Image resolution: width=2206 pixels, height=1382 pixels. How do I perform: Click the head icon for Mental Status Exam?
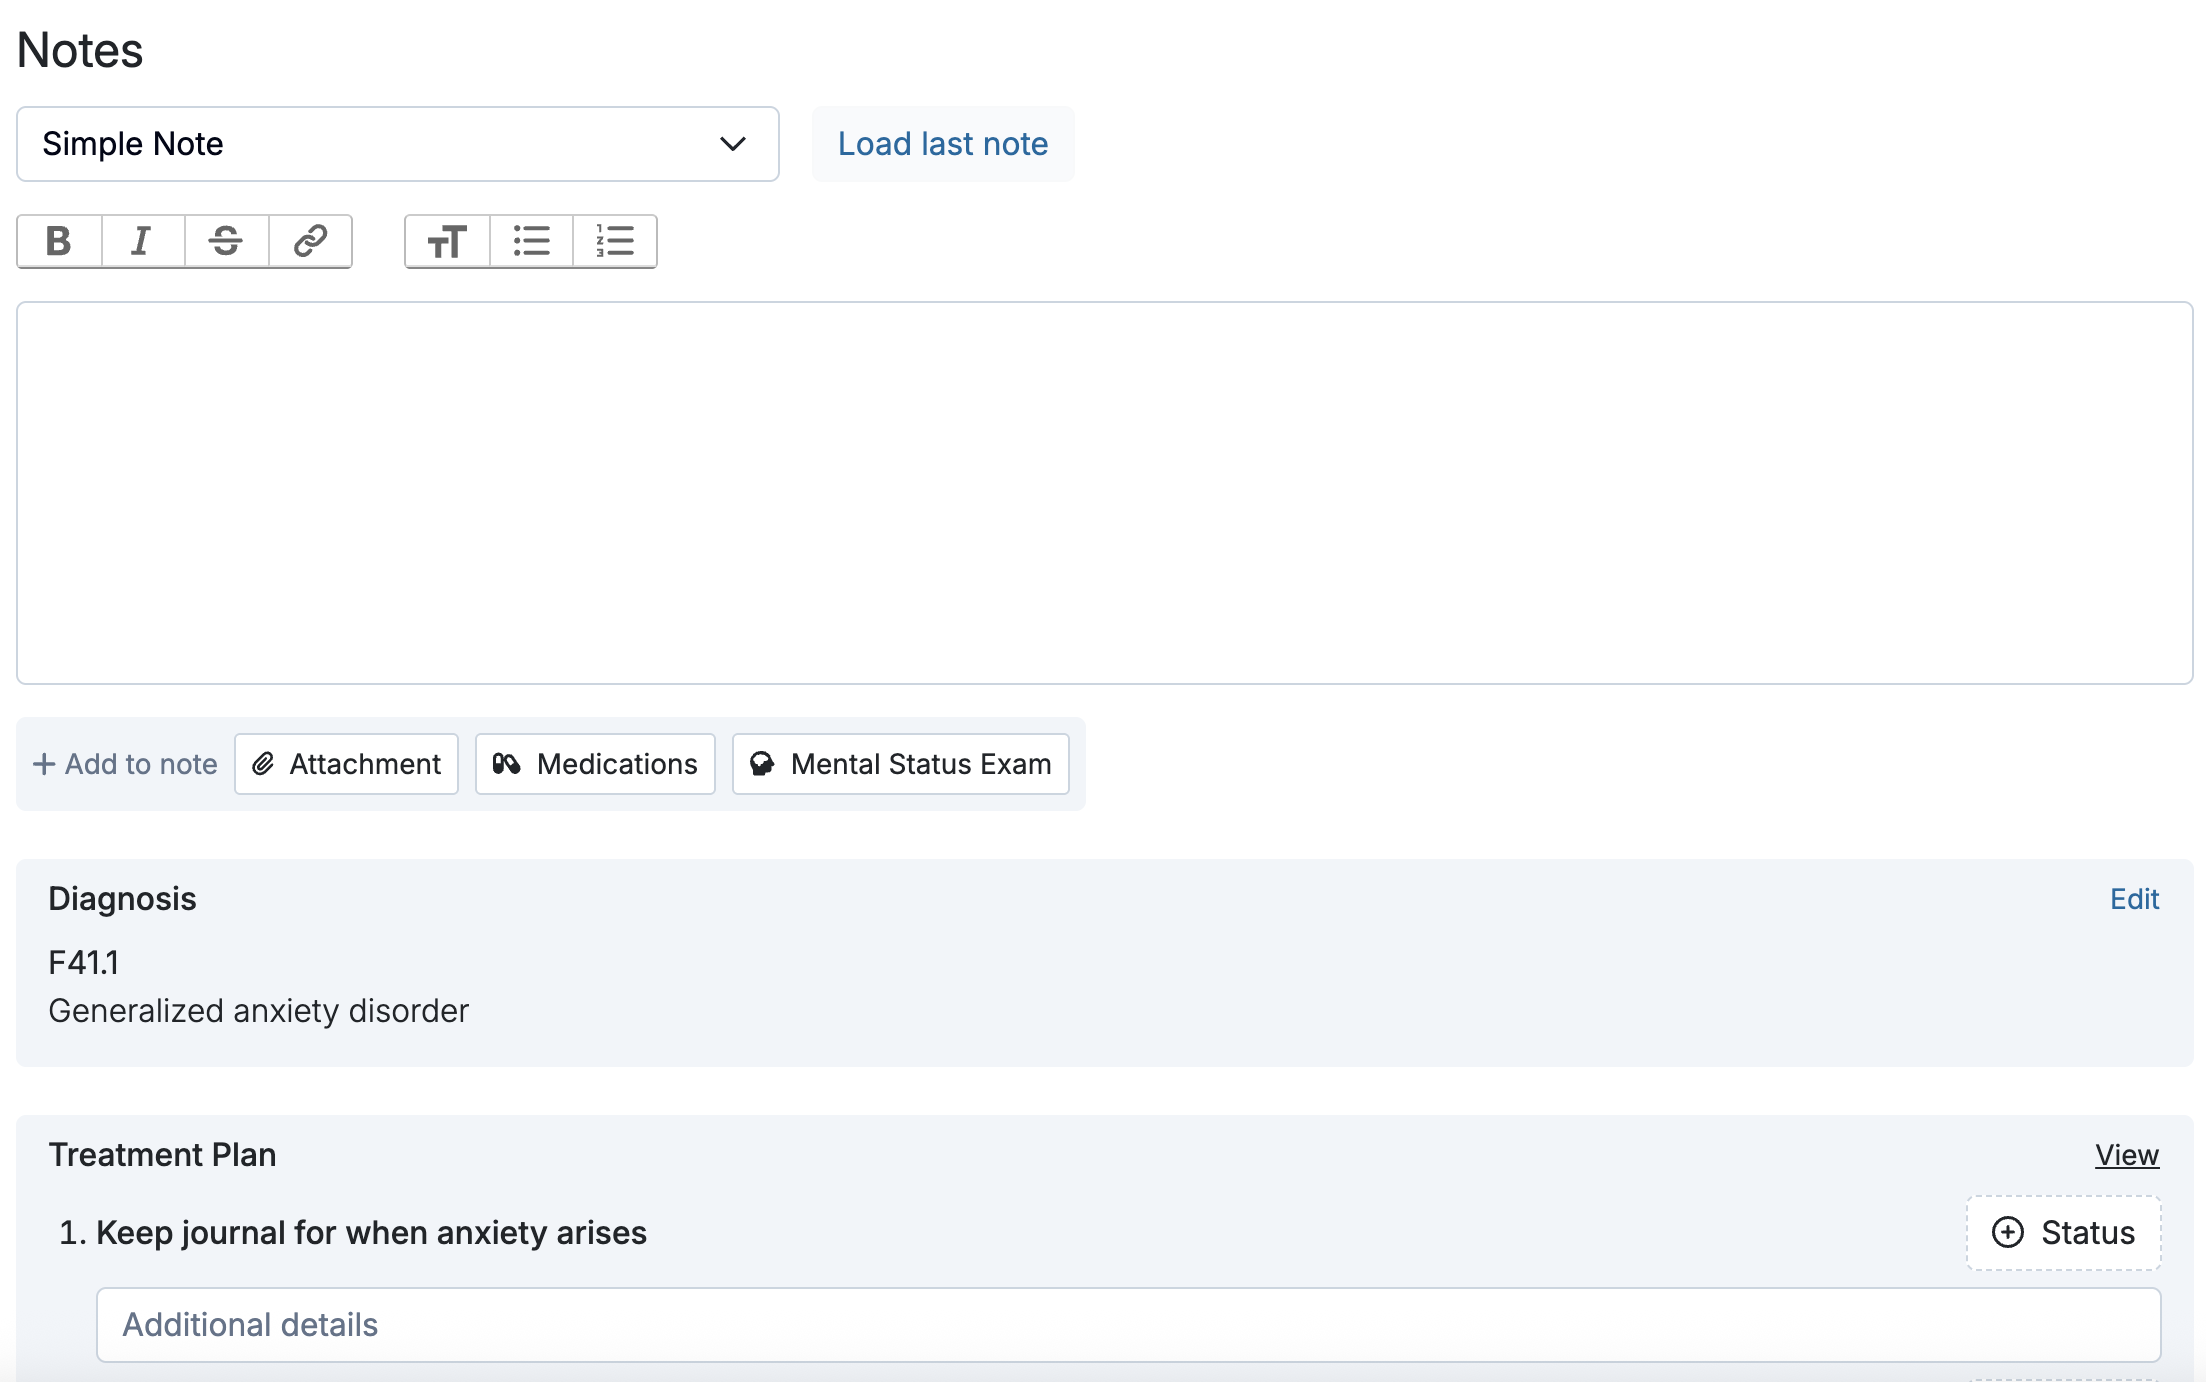coord(762,764)
